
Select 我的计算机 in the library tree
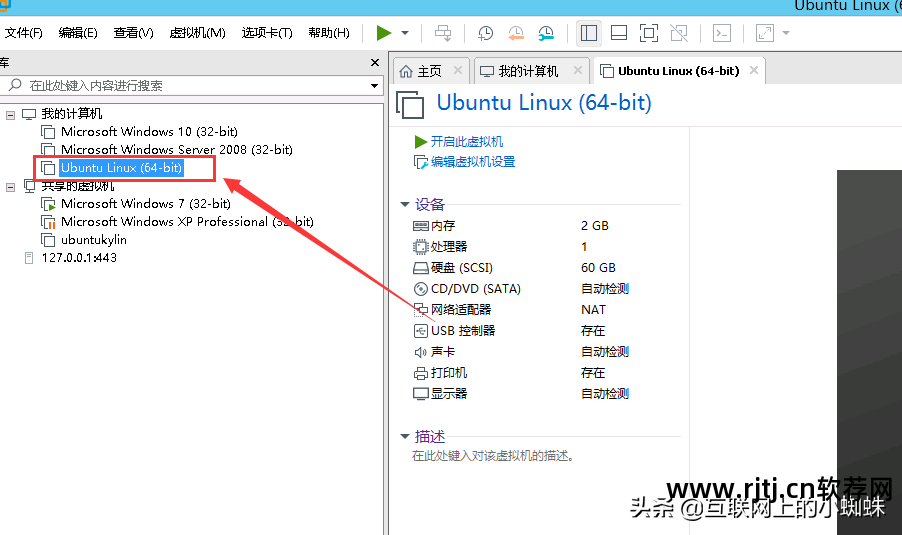[x=71, y=114]
